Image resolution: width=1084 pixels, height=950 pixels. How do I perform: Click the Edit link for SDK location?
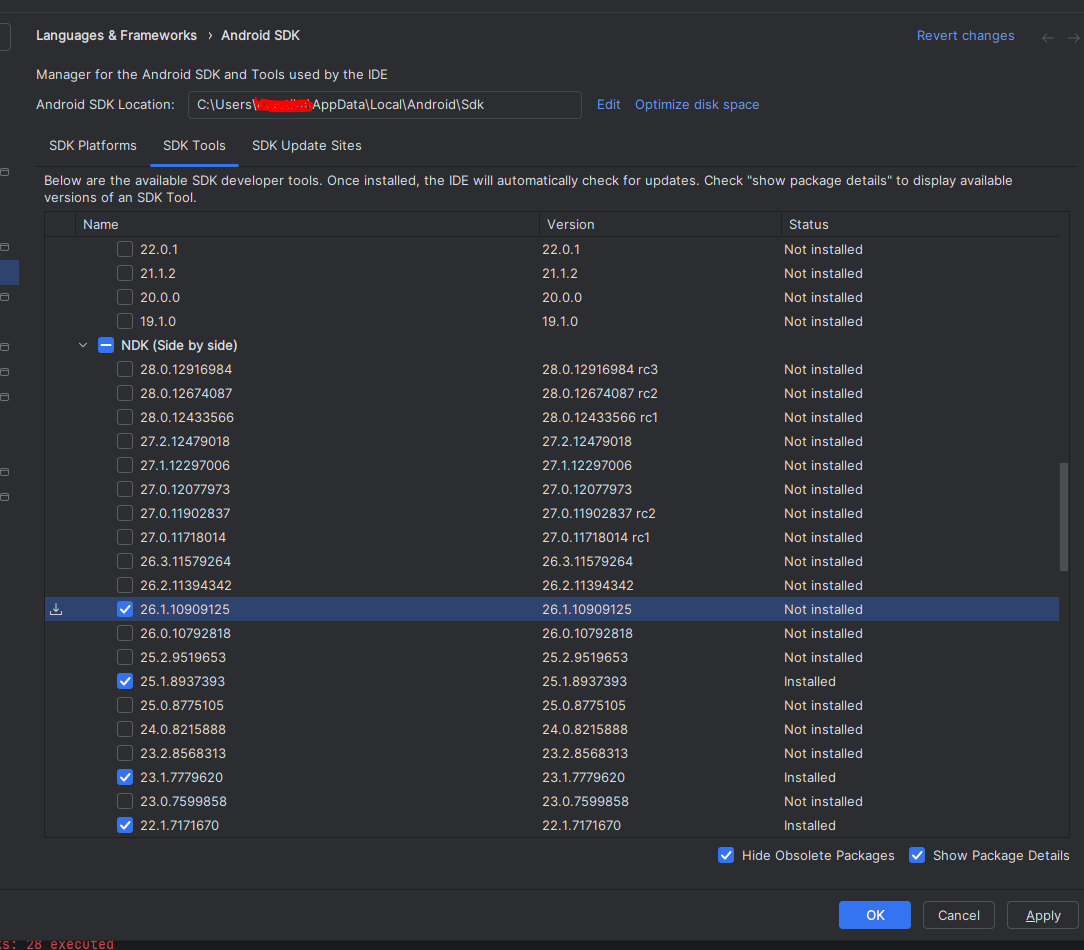click(x=608, y=104)
